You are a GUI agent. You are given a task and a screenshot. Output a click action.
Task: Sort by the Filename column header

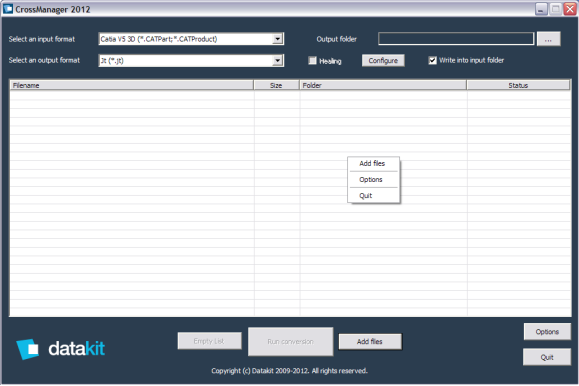132,85
